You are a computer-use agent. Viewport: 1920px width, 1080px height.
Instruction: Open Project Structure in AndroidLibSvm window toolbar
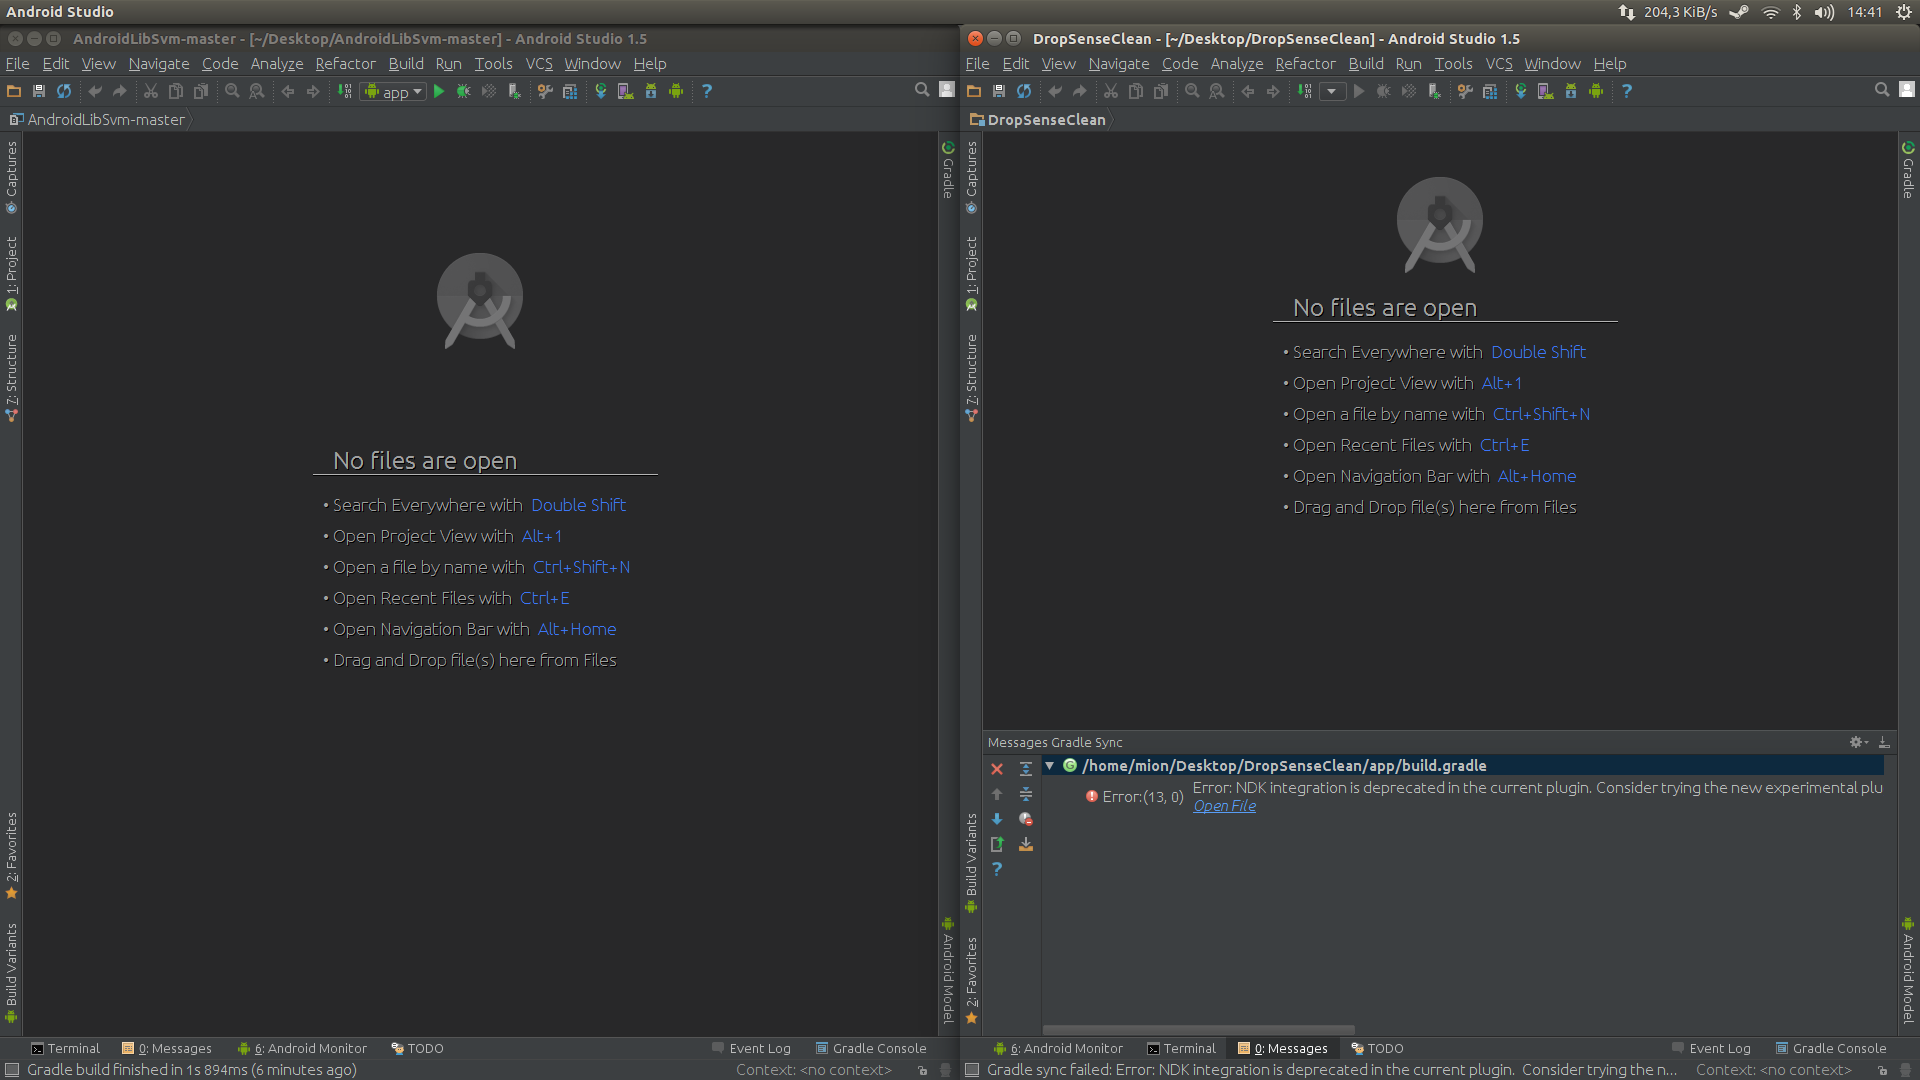pos(570,91)
